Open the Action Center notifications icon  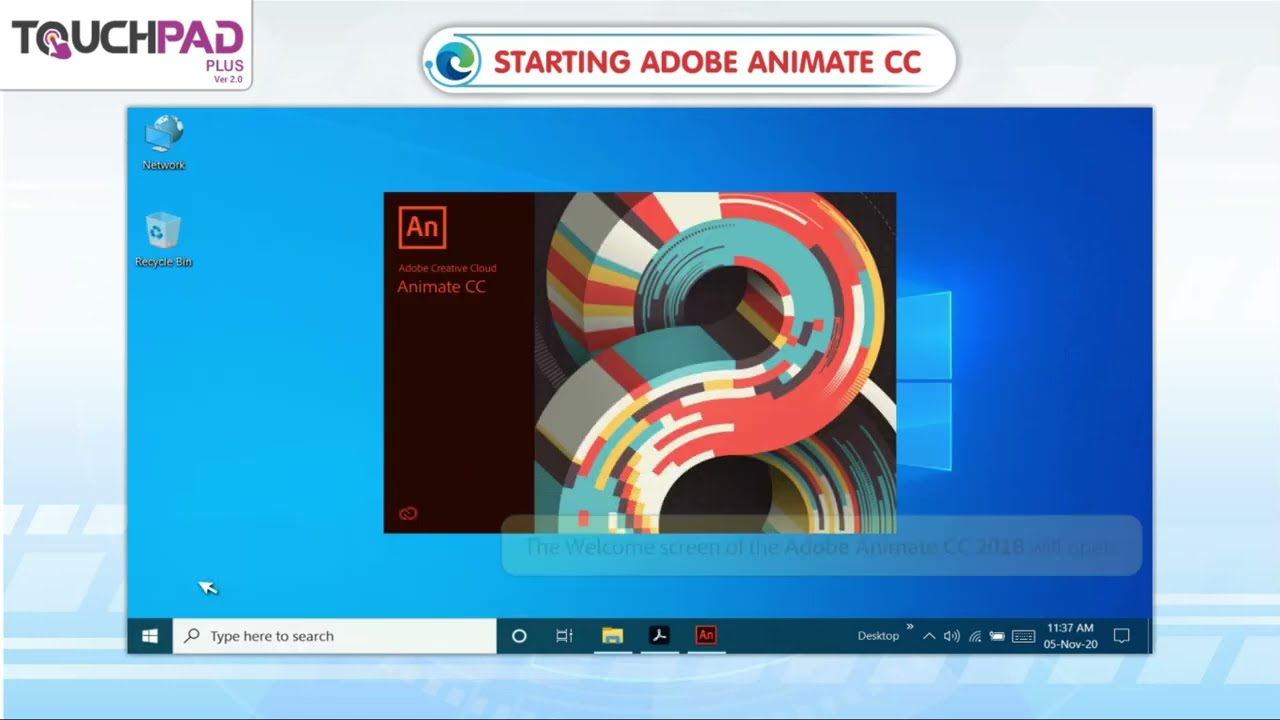point(1122,636)
